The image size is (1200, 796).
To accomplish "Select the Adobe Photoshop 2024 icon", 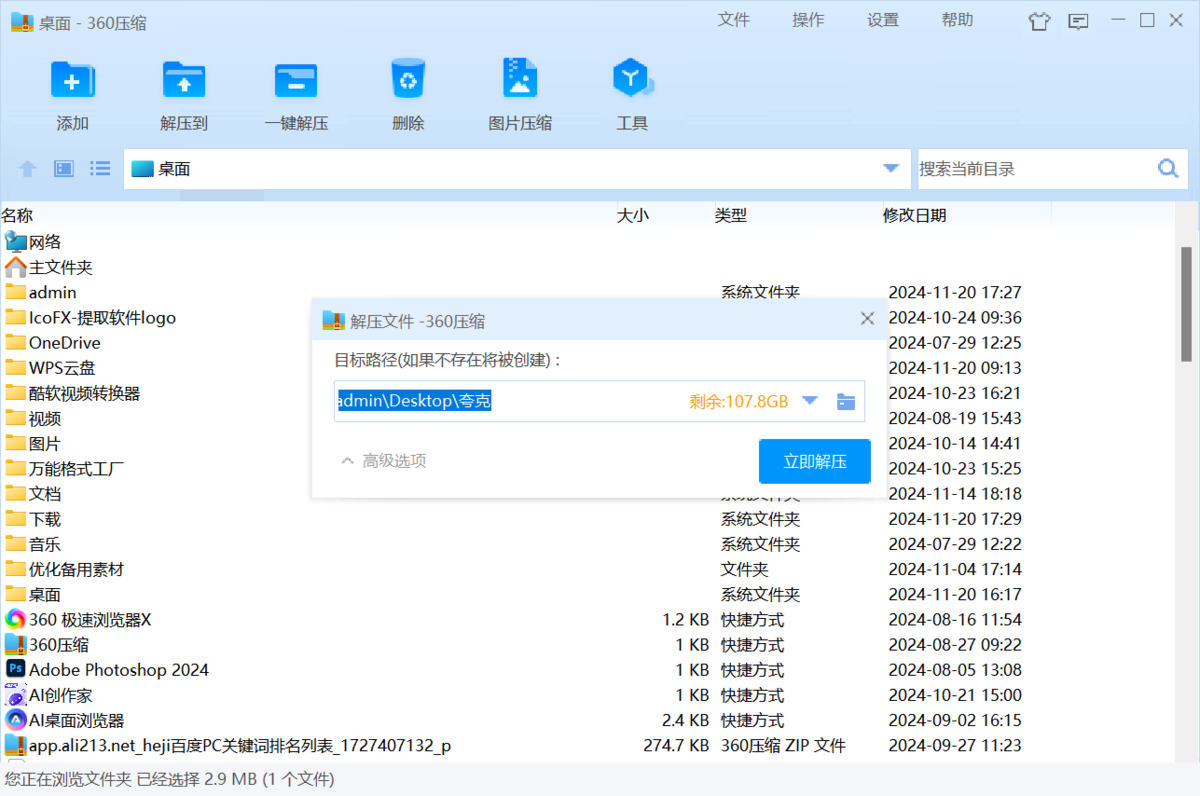I will point(16,670).
